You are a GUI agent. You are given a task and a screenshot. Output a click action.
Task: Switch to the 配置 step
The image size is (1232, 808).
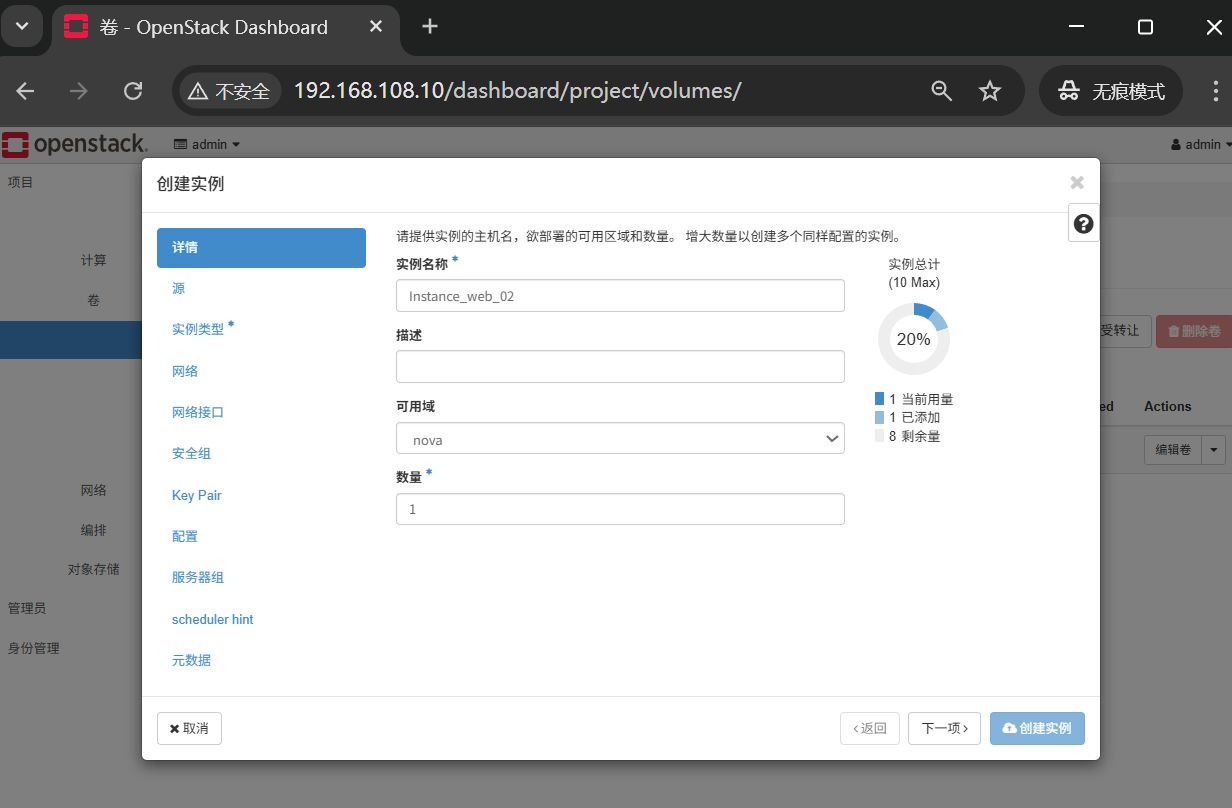(x=185, y=537)
